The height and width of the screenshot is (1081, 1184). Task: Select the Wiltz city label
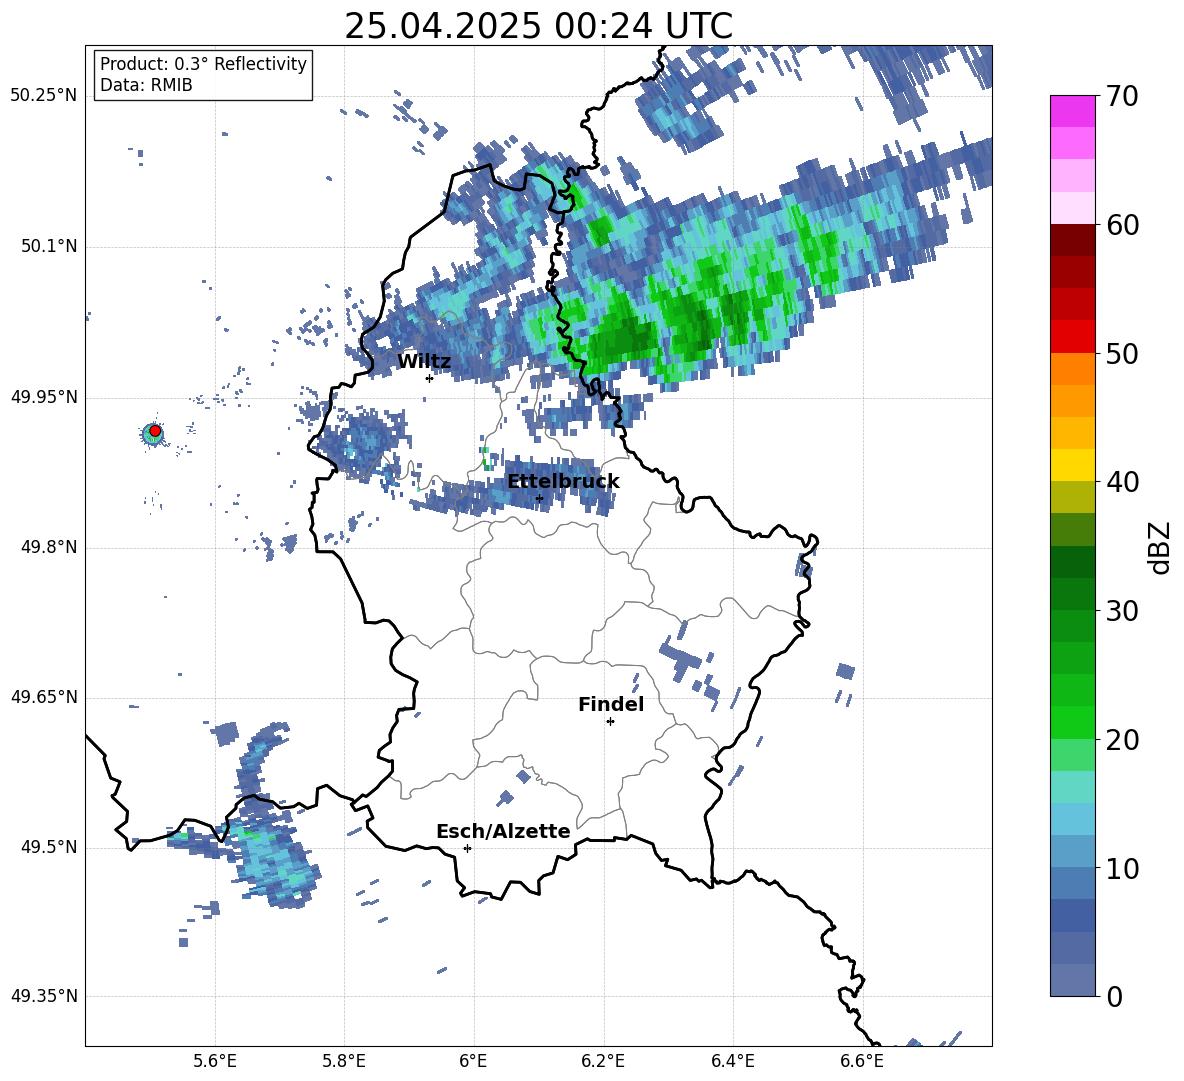[x=424, y=361]
